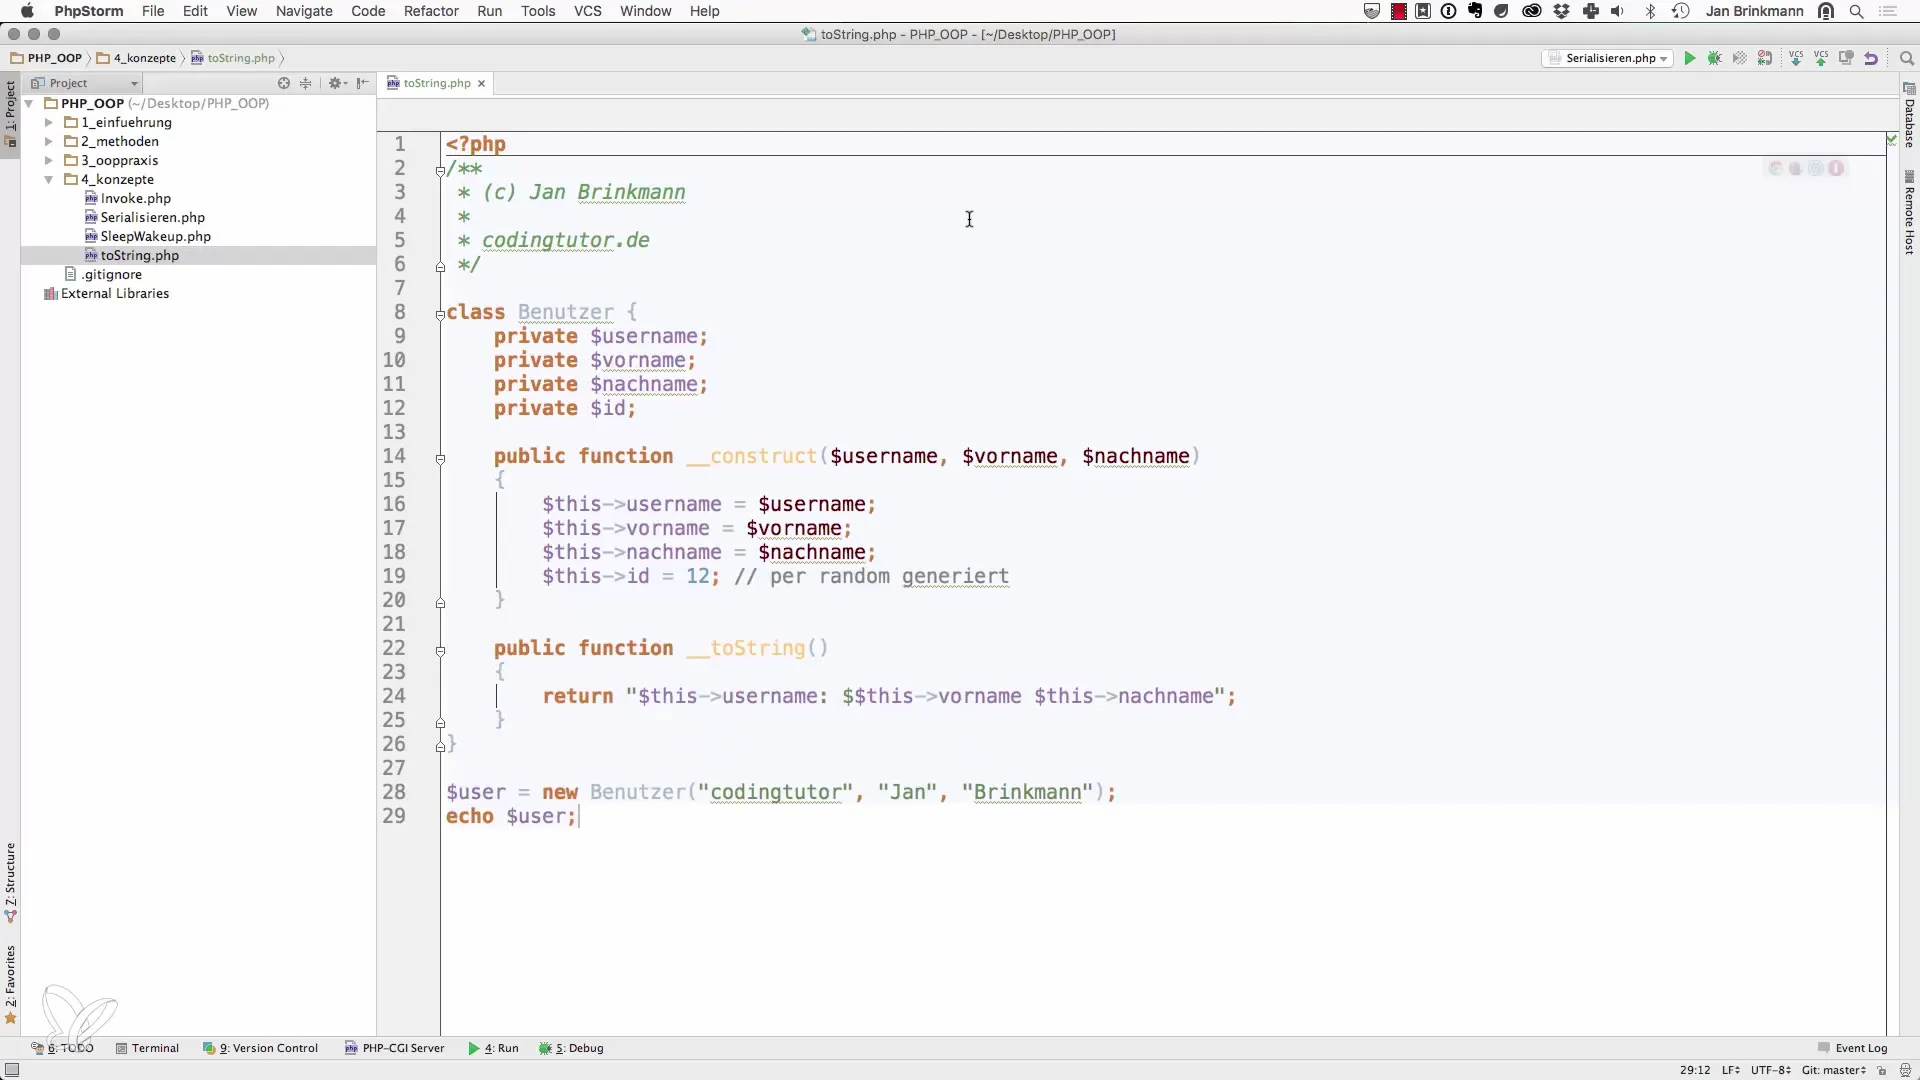Image resolution: width=1920 pixels, height=1080 pixels.
Task: Collapse the PHP_OOP root folder
Action: coord(29,103)
